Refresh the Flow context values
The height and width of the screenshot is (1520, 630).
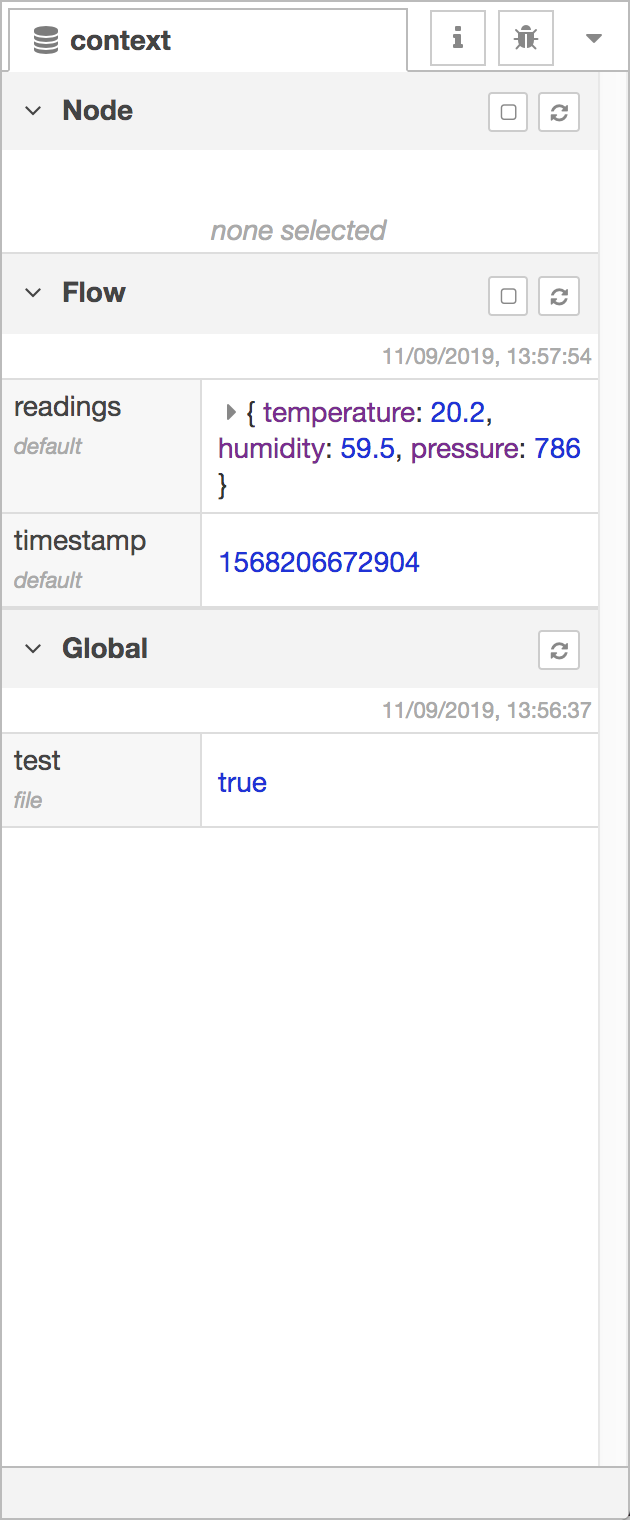559,295
